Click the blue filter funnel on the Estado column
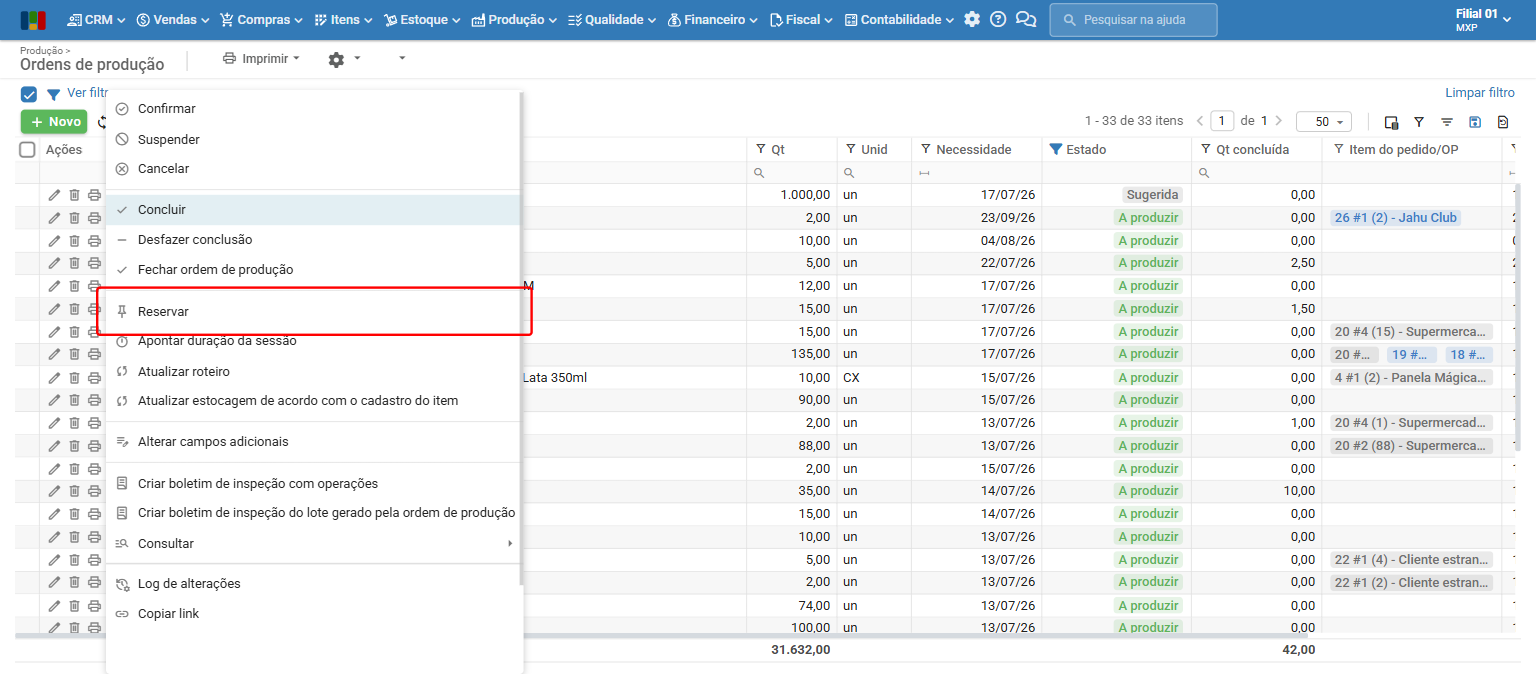Viewport: 1536px width, 674px height. (1055, 150)
